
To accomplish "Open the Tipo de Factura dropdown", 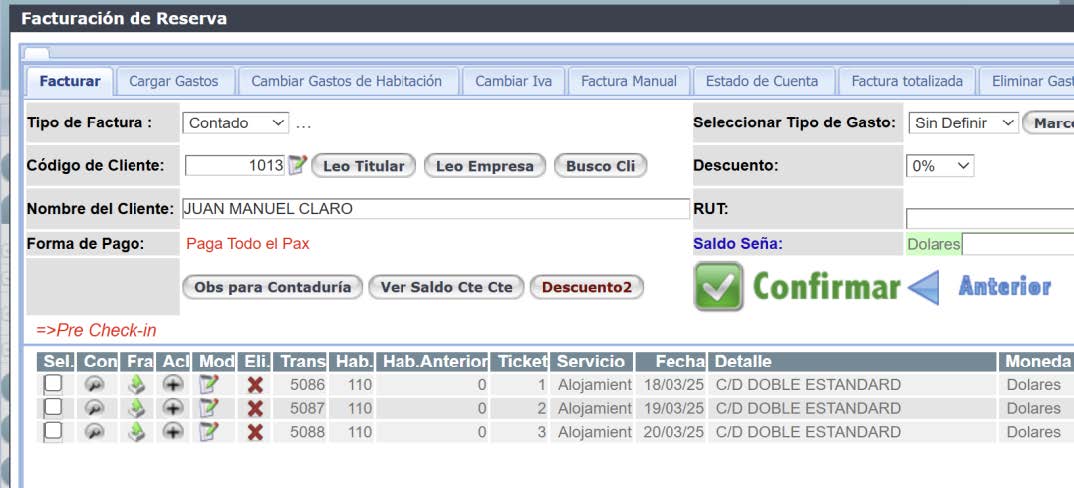I will tap(236, 123).
